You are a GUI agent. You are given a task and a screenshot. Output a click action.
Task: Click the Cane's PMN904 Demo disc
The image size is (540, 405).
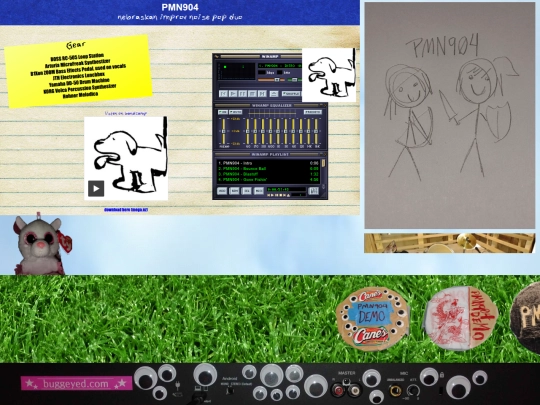pyautogui.click(x=372, y=319)
